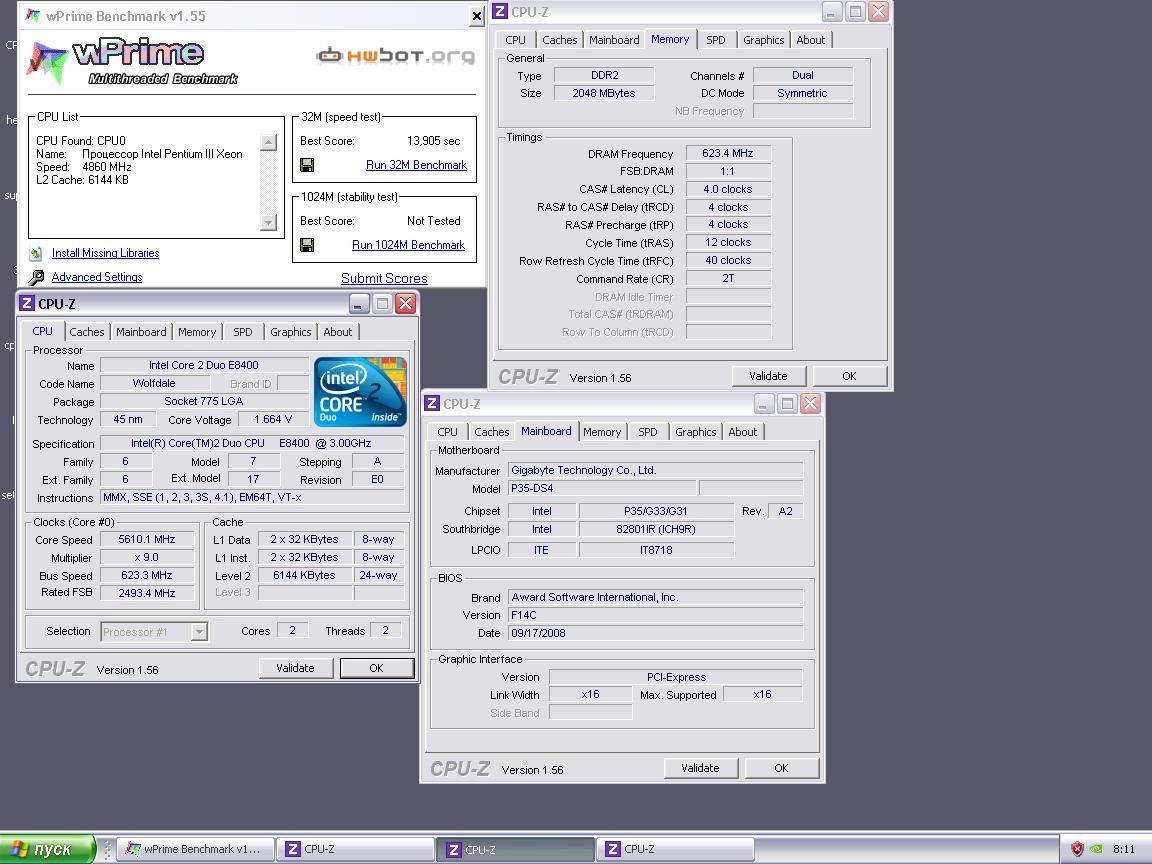Minimize the CPU-Z CPU window
This screenshot has height=864, width=1152.
[x=359, y=303]
